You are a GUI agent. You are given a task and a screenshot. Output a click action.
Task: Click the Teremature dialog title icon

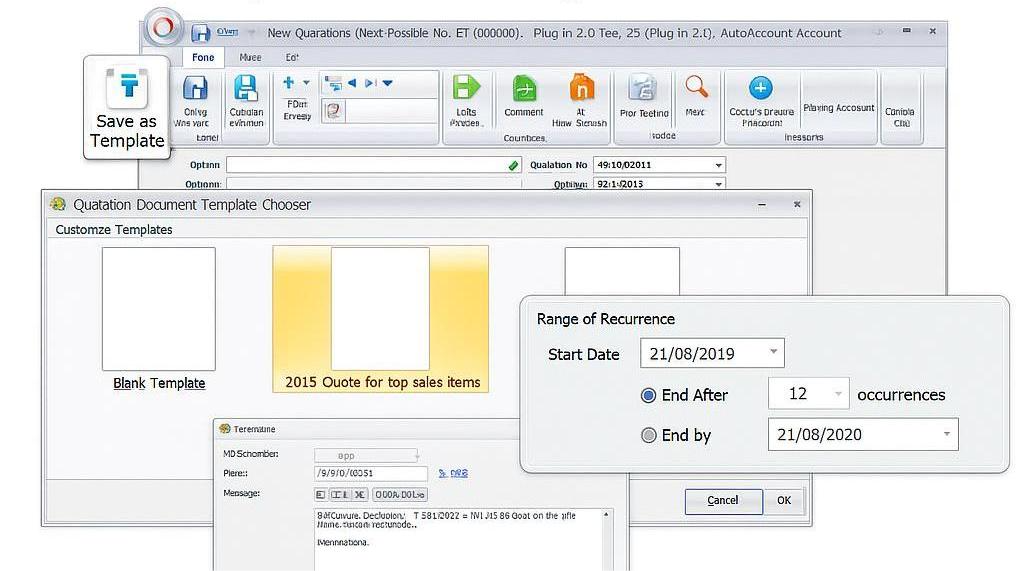[x=225, y=429]
